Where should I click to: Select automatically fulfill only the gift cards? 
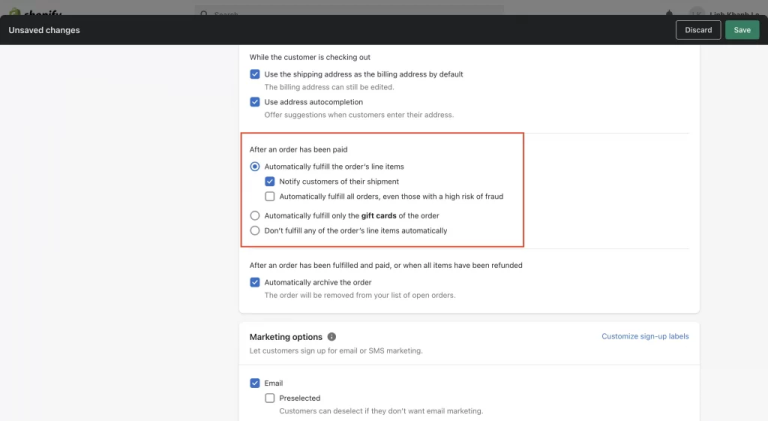click(x=255, y=215)
